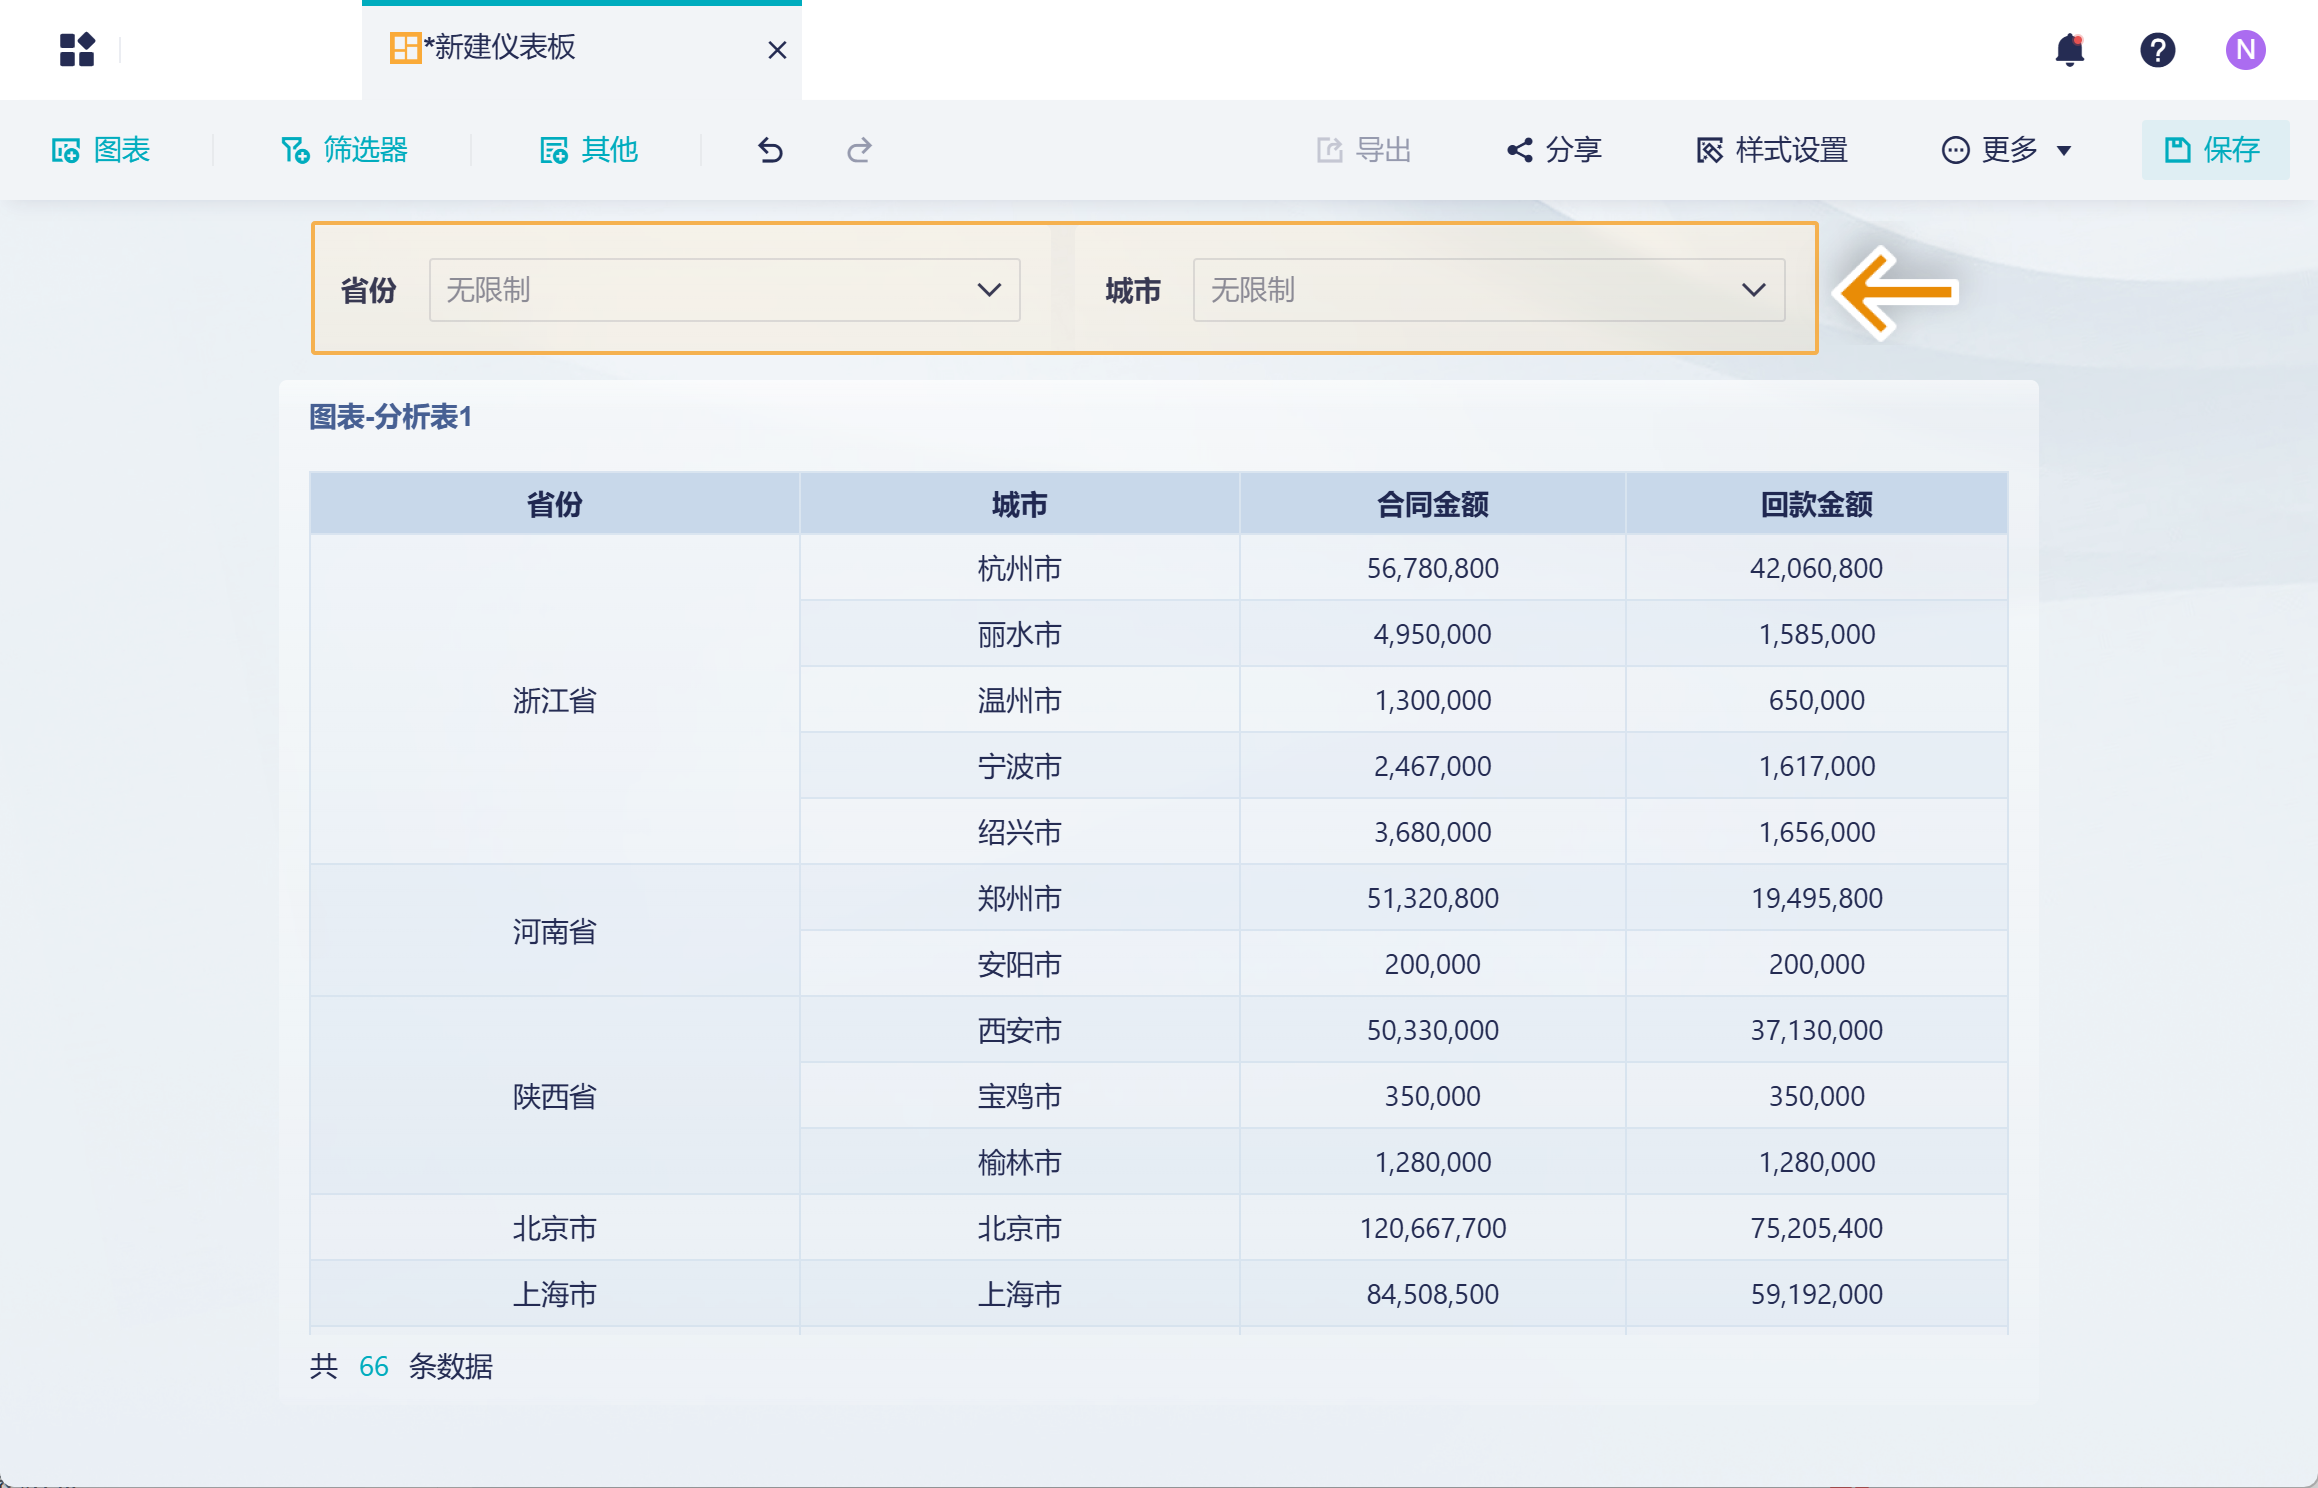Add a filter via 筛选器
The height and width of the screenshot is (1488, 2318).
tap(344, 150)
